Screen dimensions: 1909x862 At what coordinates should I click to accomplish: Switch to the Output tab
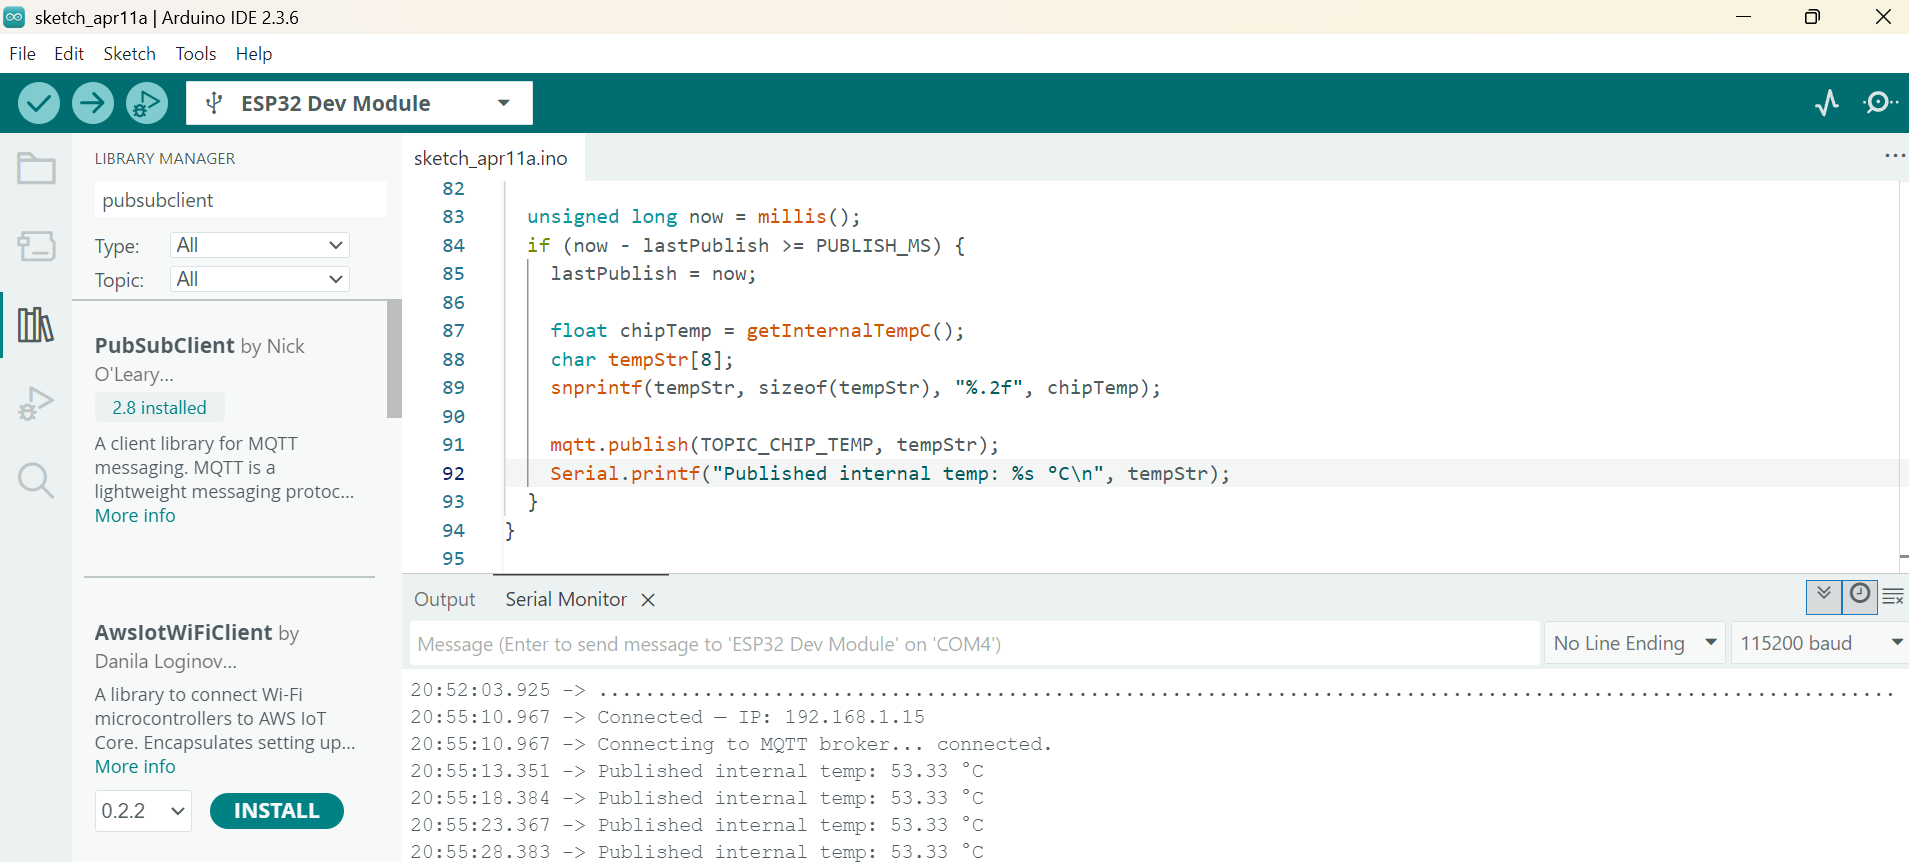pos(445,599)
